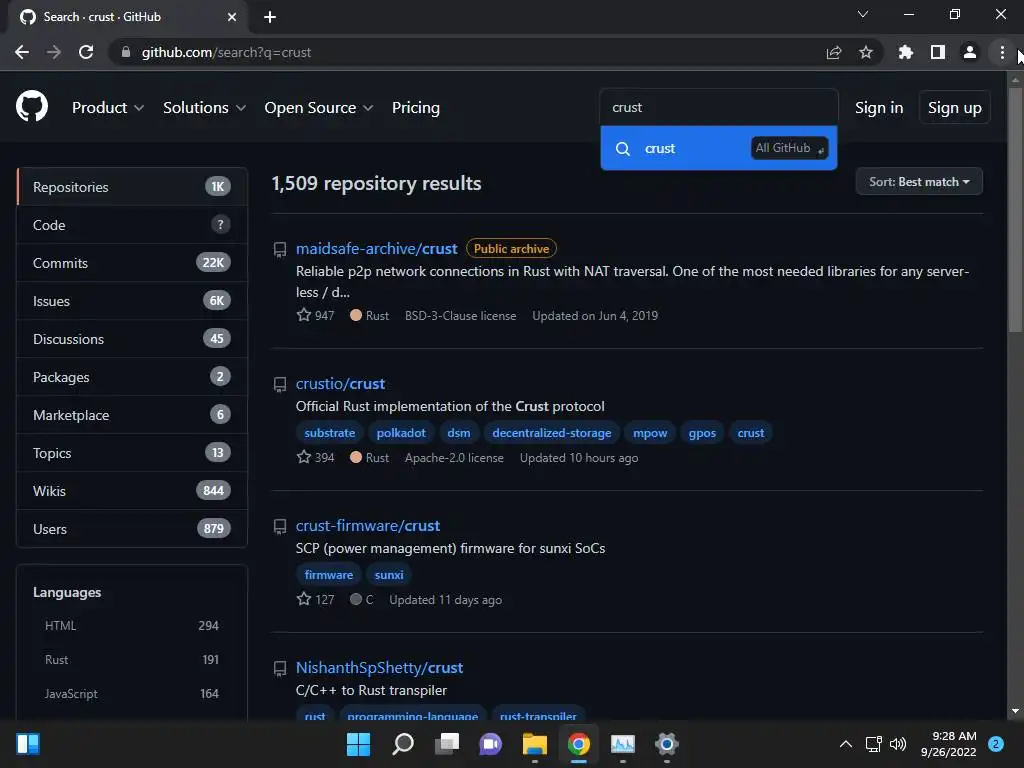The width and height of the screenshot is (1024, 768).
Task: Filter by Rust language
Action: tap(132, 660)
